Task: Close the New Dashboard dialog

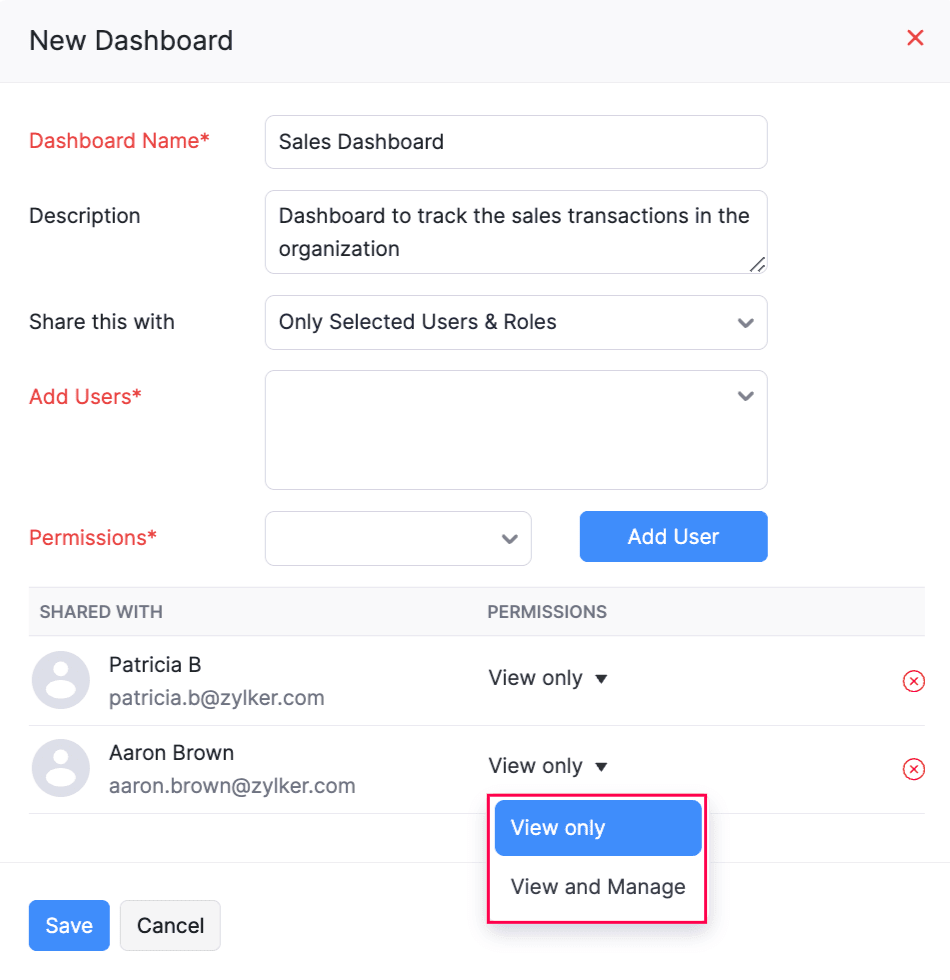Action: pyautogui.click(x=915, y=38)
